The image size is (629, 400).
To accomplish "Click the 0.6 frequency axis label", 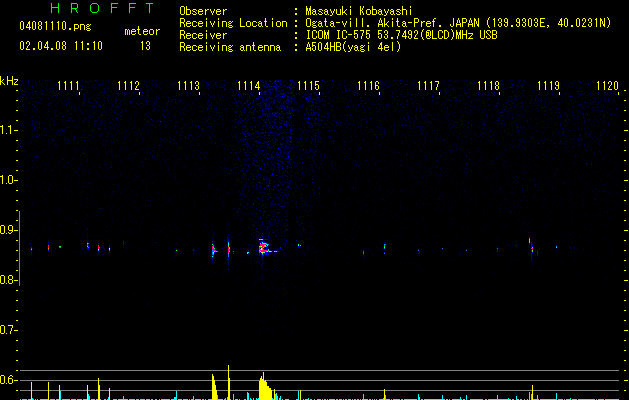I will [x=8, y=380].
